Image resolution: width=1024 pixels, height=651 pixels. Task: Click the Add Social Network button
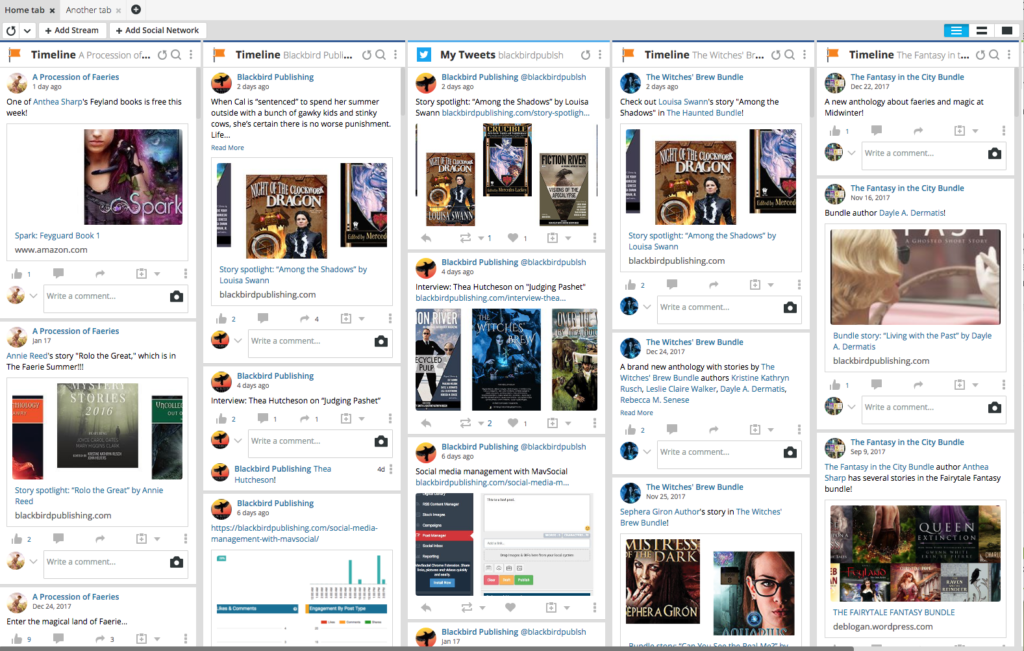[156, 31]
